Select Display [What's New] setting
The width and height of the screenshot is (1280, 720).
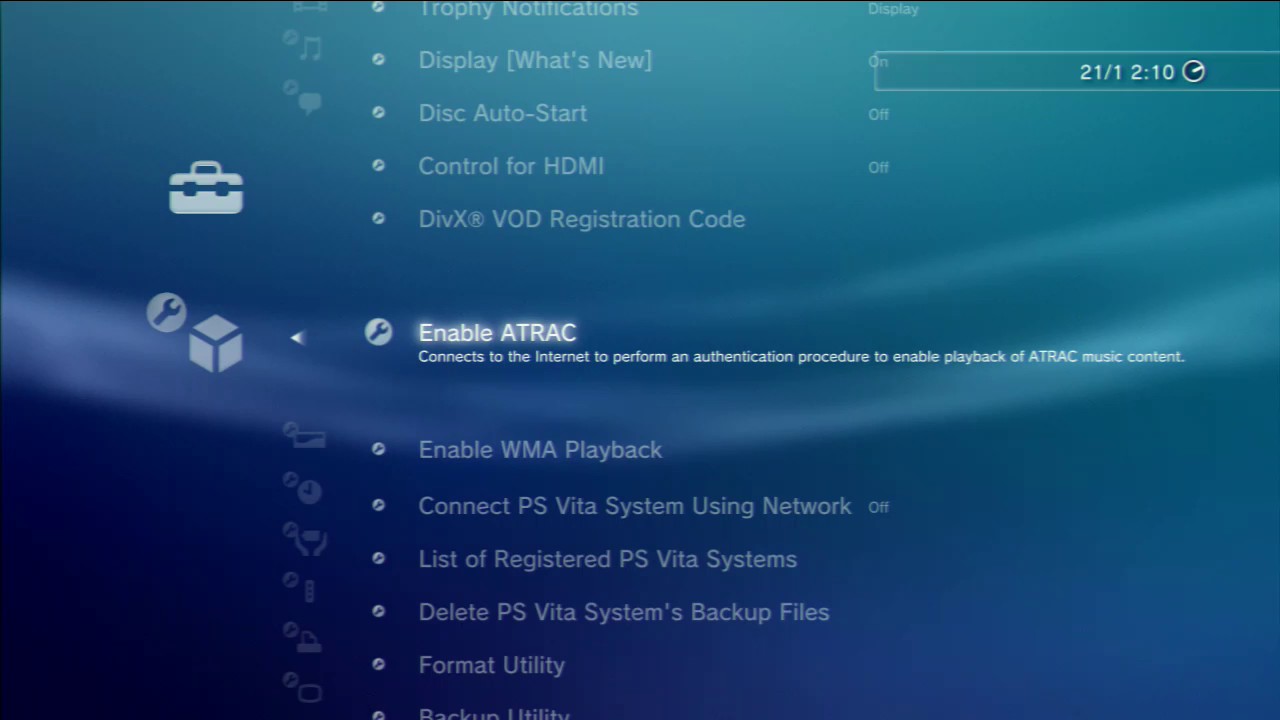pos(535,60)
